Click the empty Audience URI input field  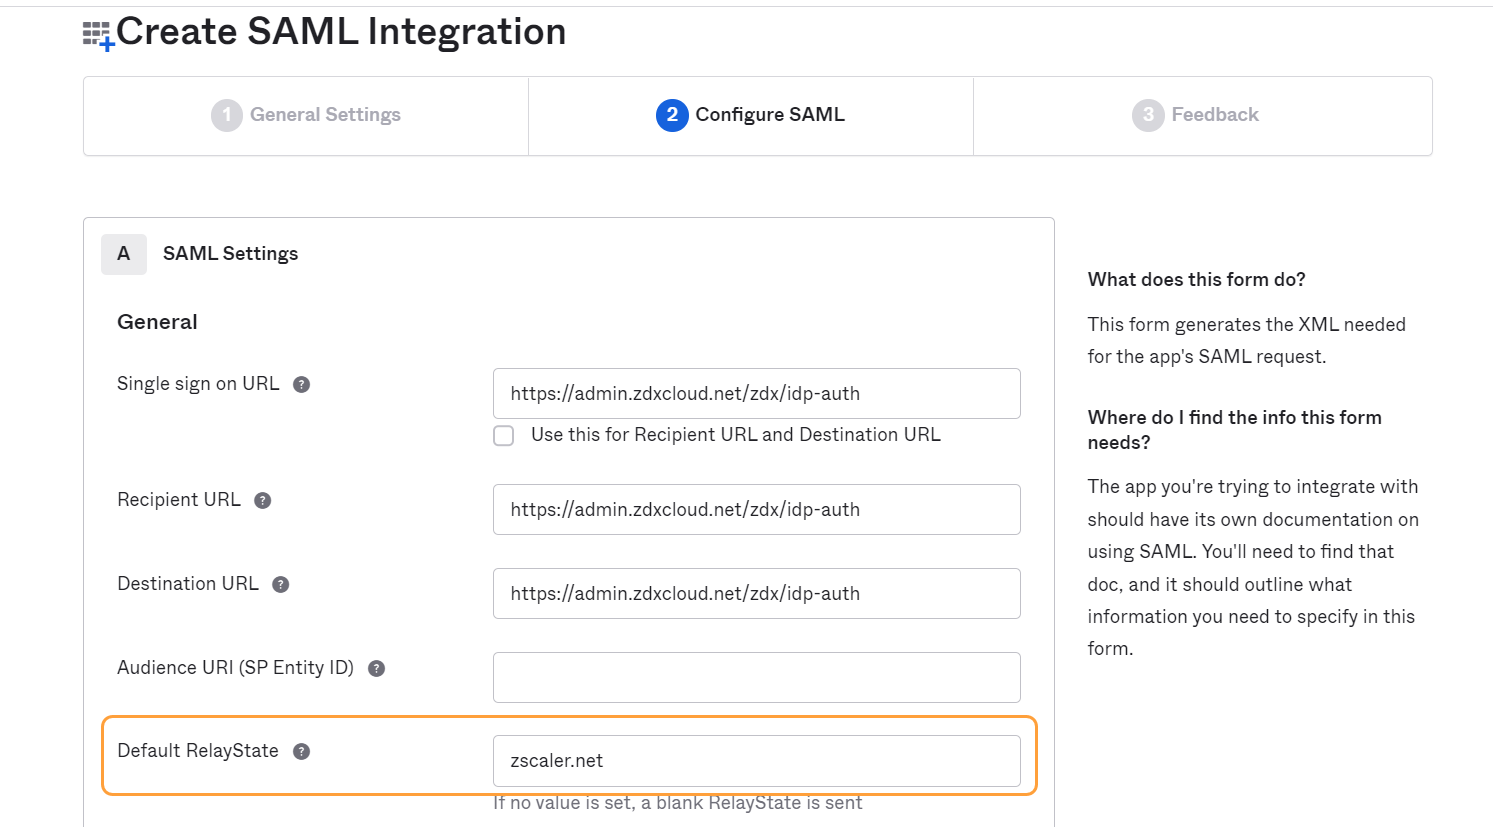pyautogui.click(x=756, y=677)
